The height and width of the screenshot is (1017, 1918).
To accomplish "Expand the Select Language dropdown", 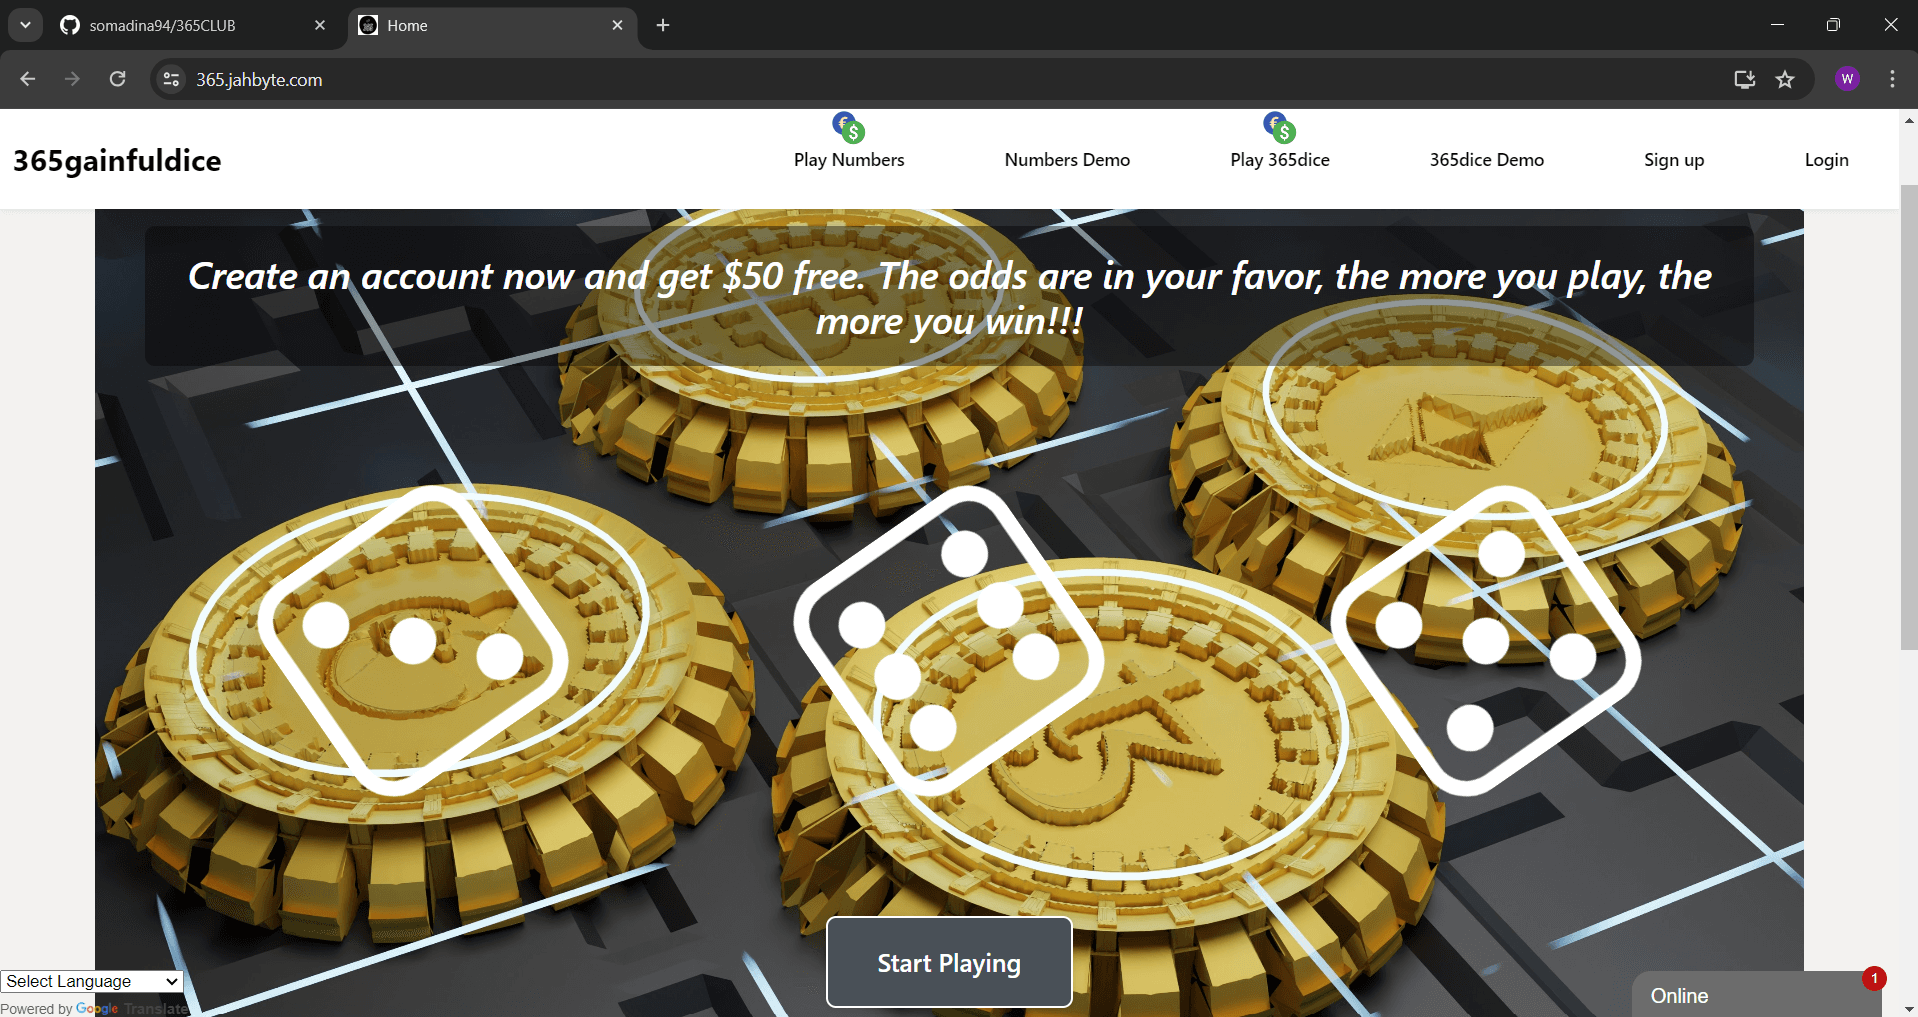I will tap(92, 981).
